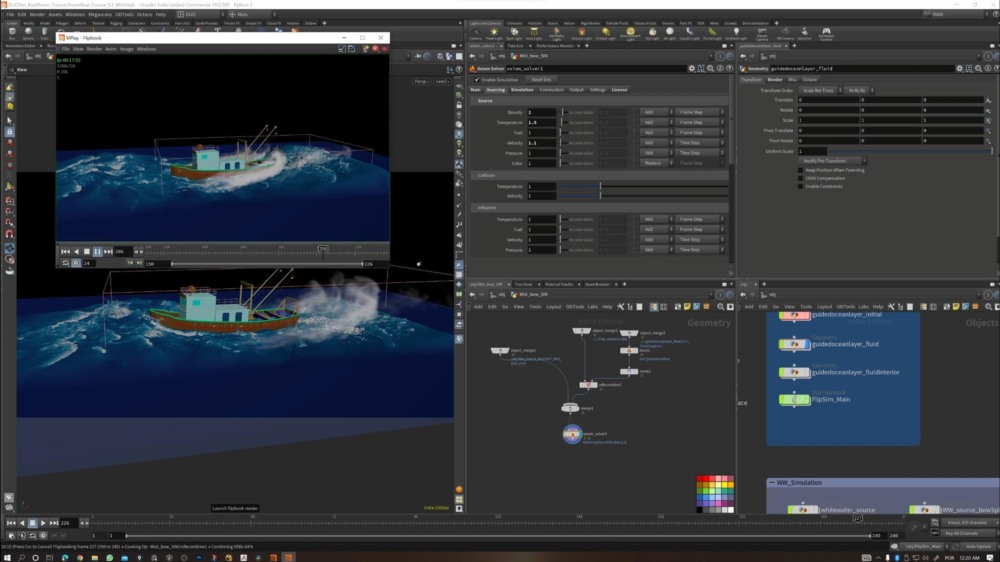Click the FlipSim_Main DOP Network node

(x=795, y=399)
